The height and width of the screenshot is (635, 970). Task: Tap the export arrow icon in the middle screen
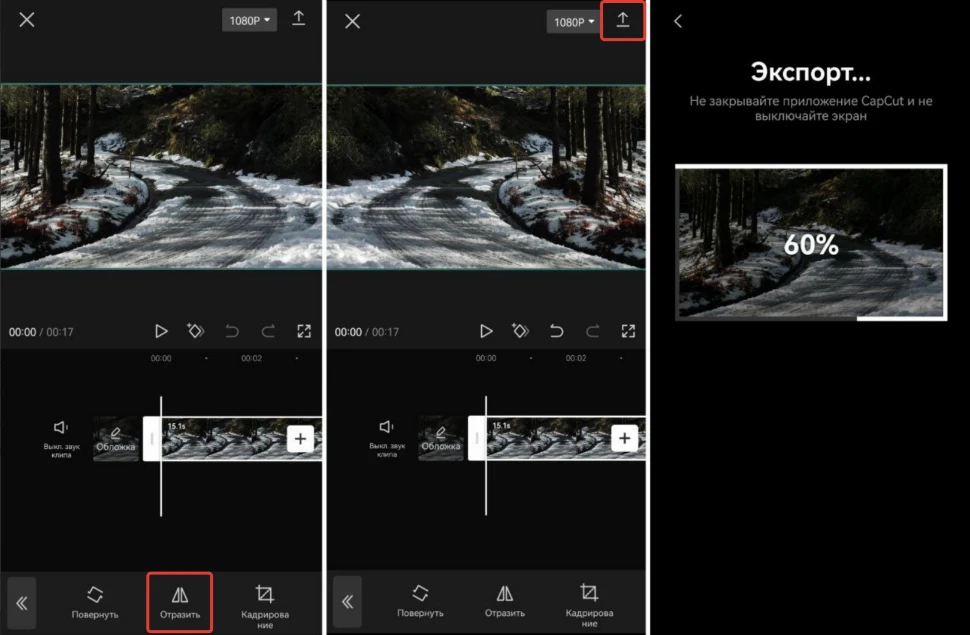(623, 20)
